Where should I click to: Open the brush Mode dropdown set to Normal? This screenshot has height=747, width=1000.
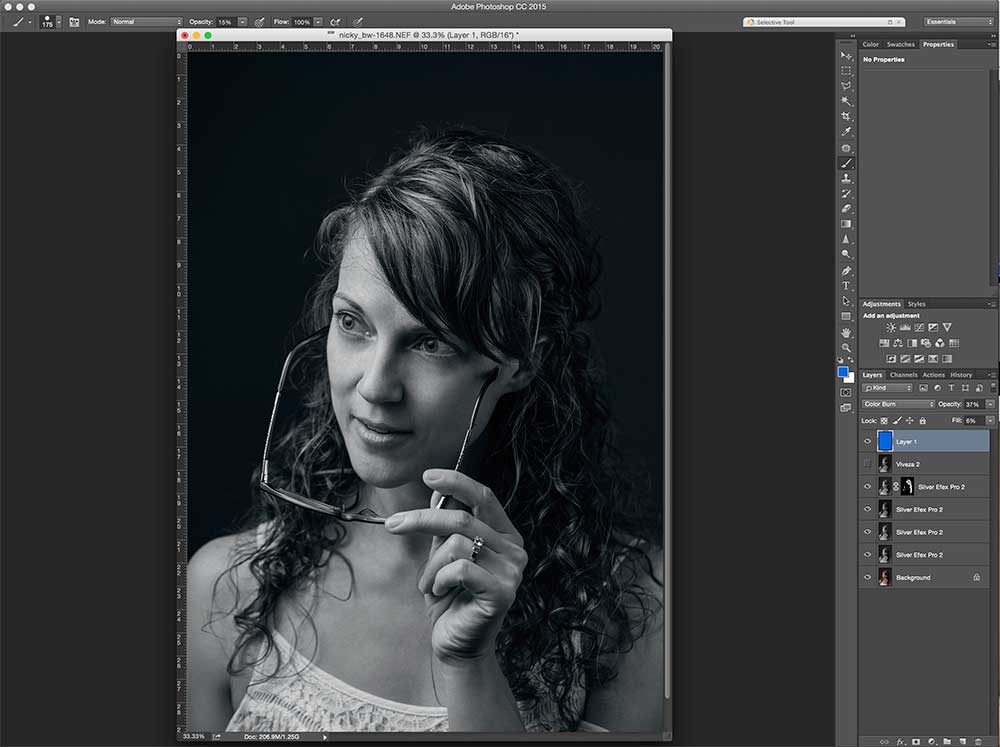(x=146, y=21)
